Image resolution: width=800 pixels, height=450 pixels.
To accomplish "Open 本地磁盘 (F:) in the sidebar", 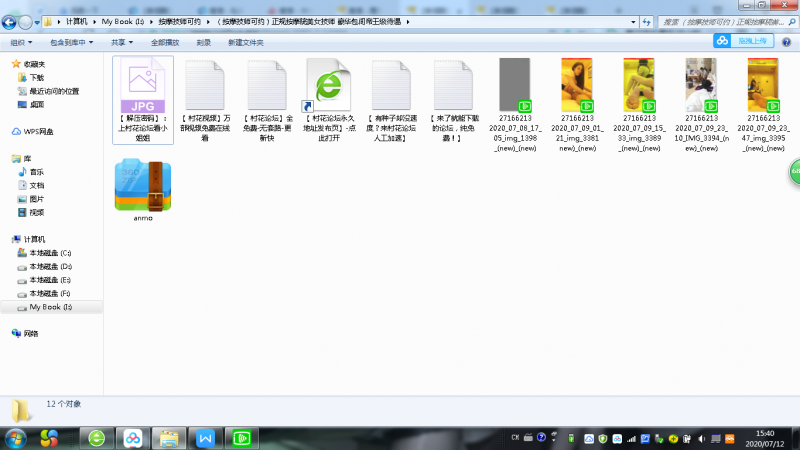I will pyautogui.click(x=50, y=293).
